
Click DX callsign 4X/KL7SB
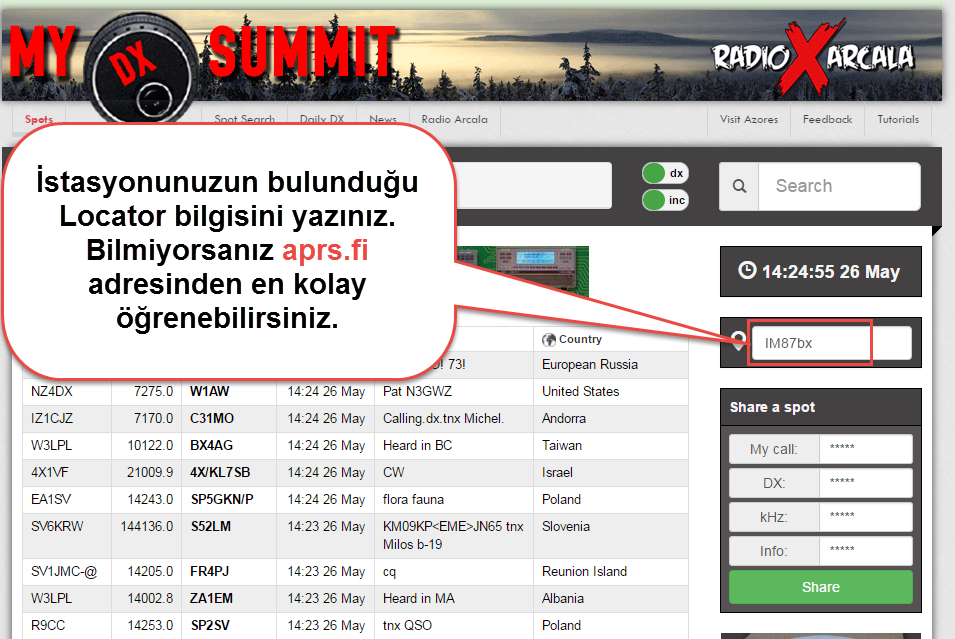point(220,472)
